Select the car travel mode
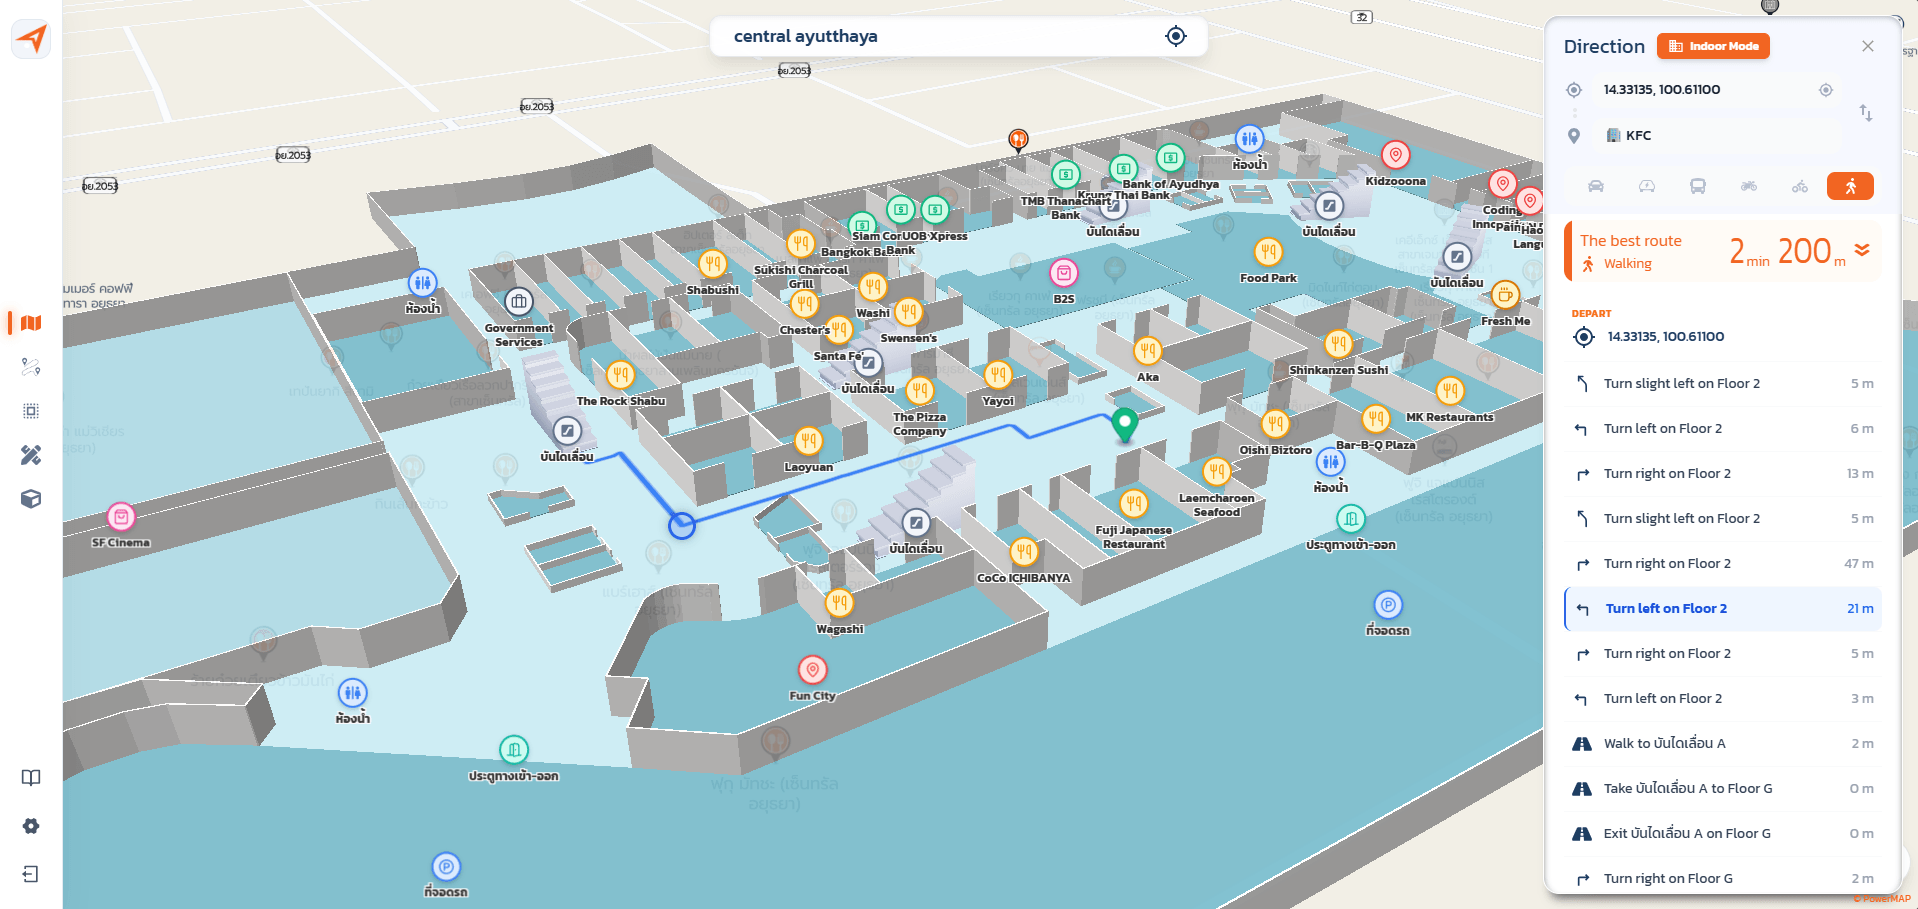This screenshot has width=1918, height=909. point(1596,186)
